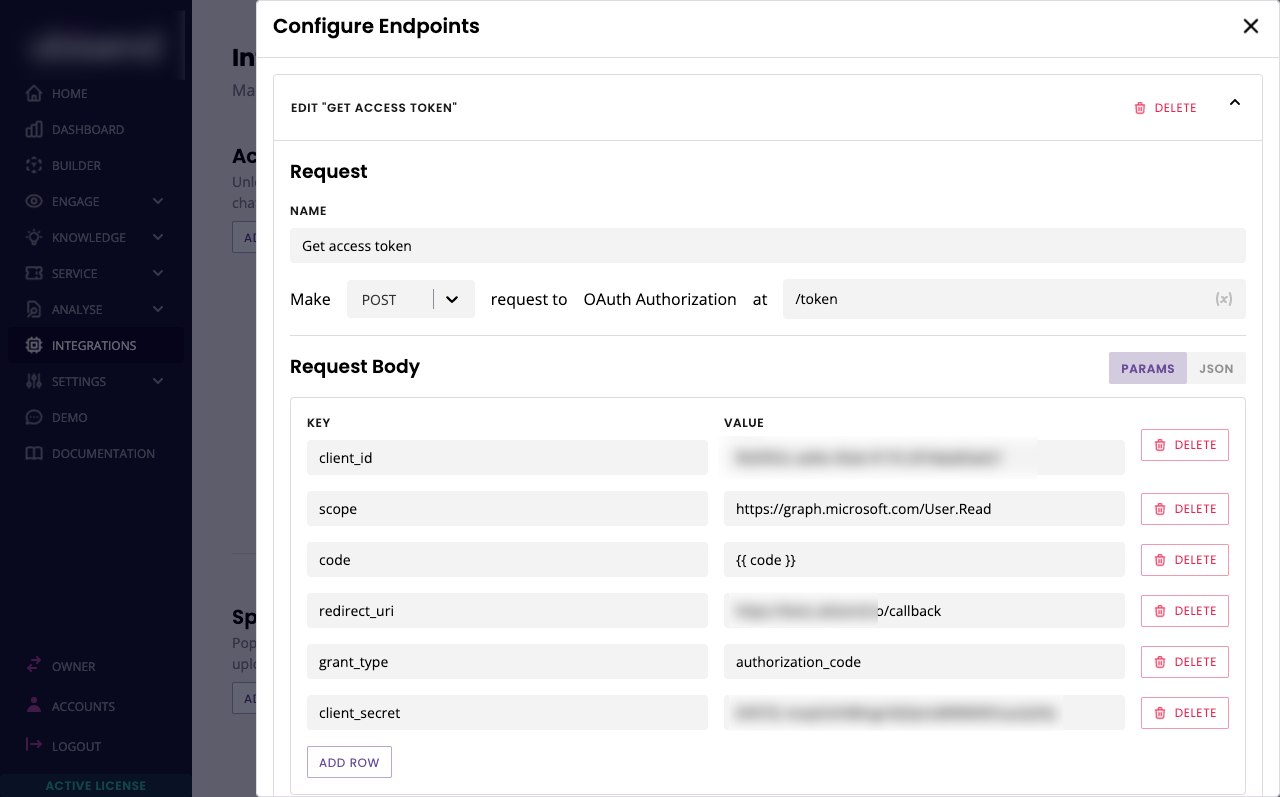Image resolution: width=1280 pixels, height=797 pixels.
Task: Click the Add Row button
Action: click(x=349, y=761)
